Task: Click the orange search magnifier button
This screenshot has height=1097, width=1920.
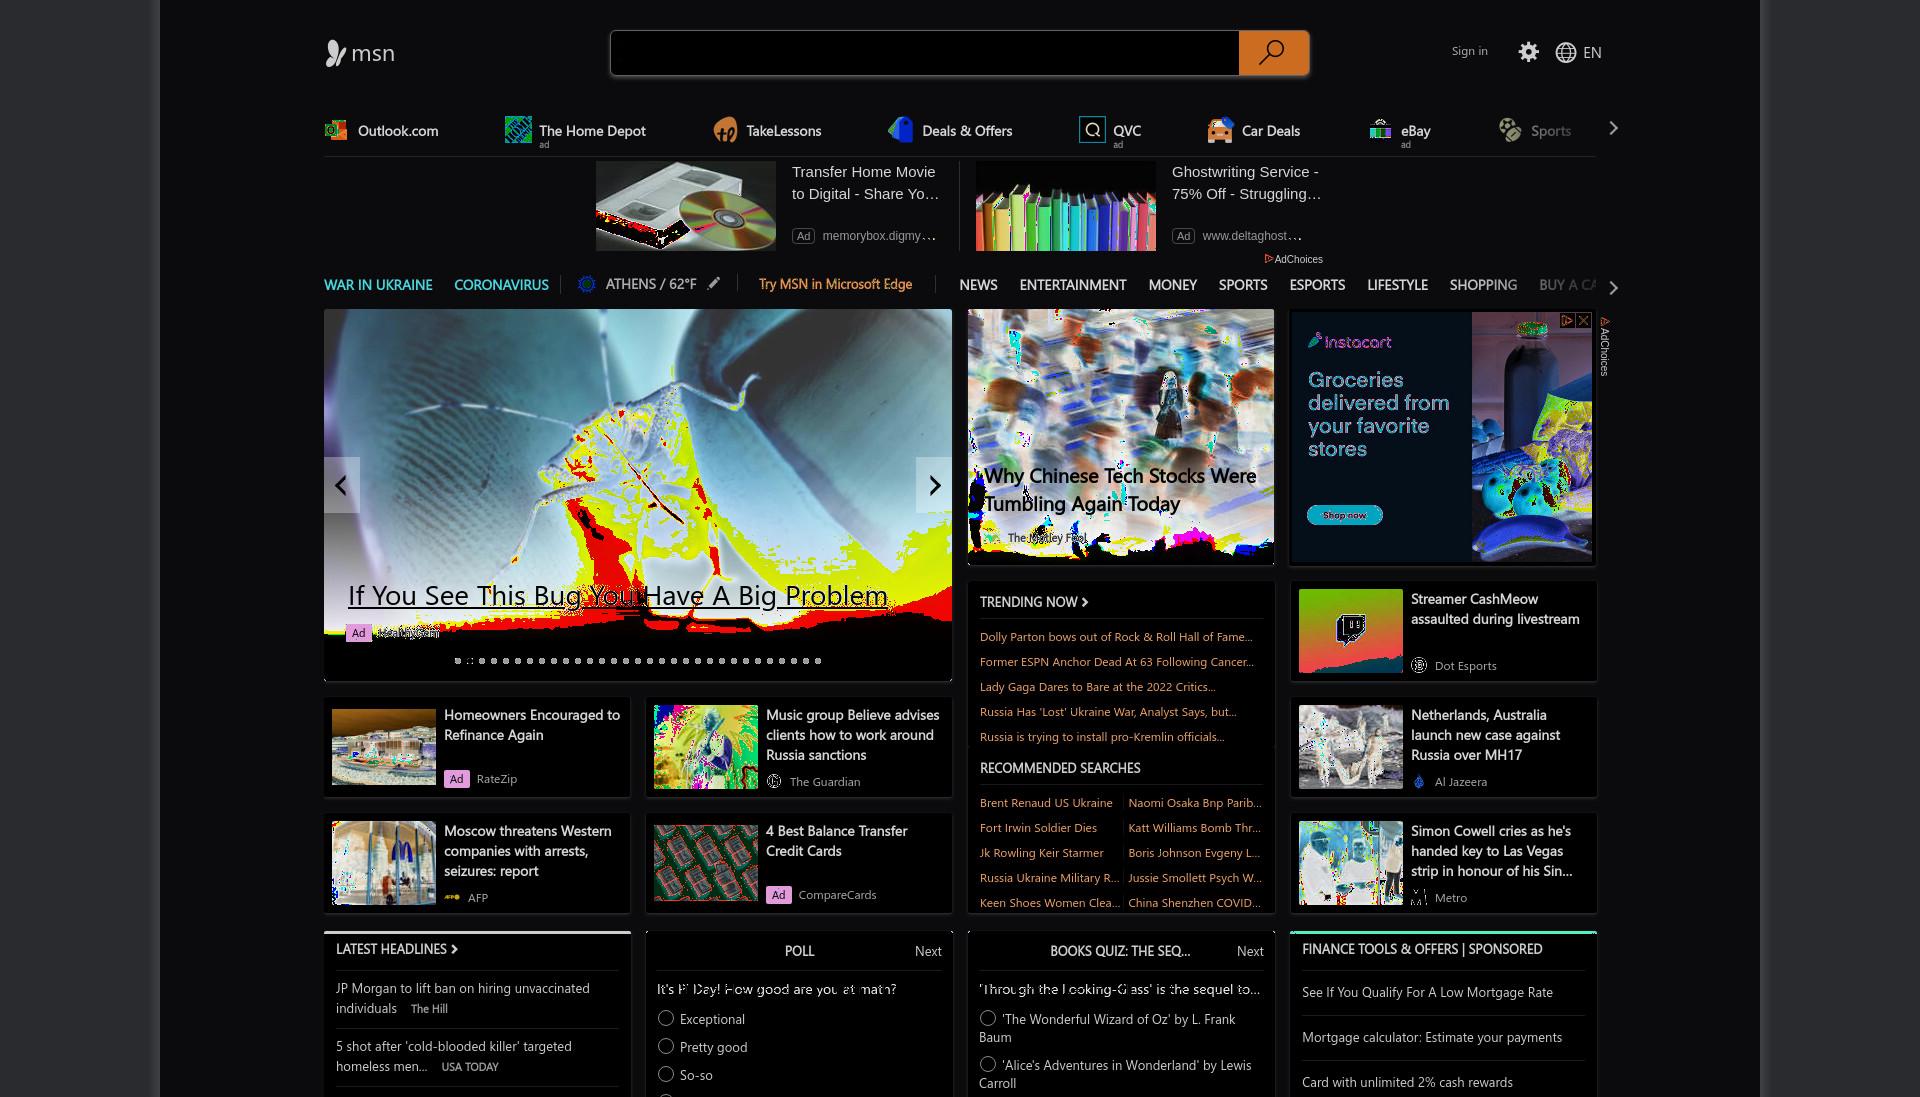Action: point(1273,53)
